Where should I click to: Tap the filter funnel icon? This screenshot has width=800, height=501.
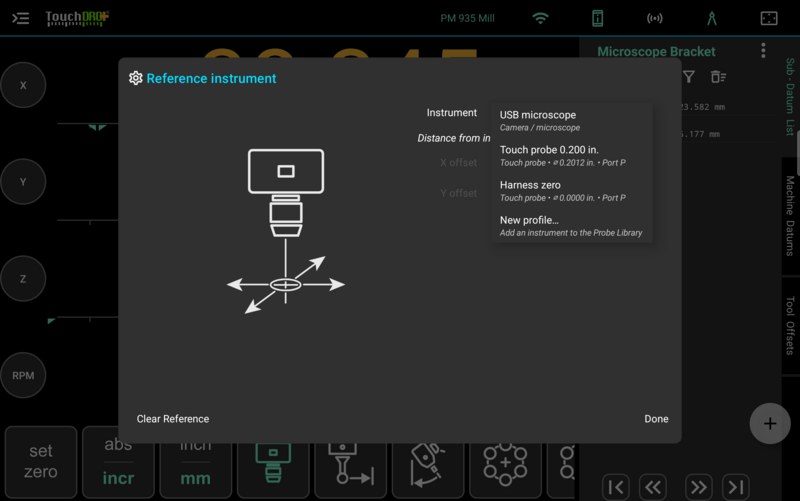coord(689,77)
